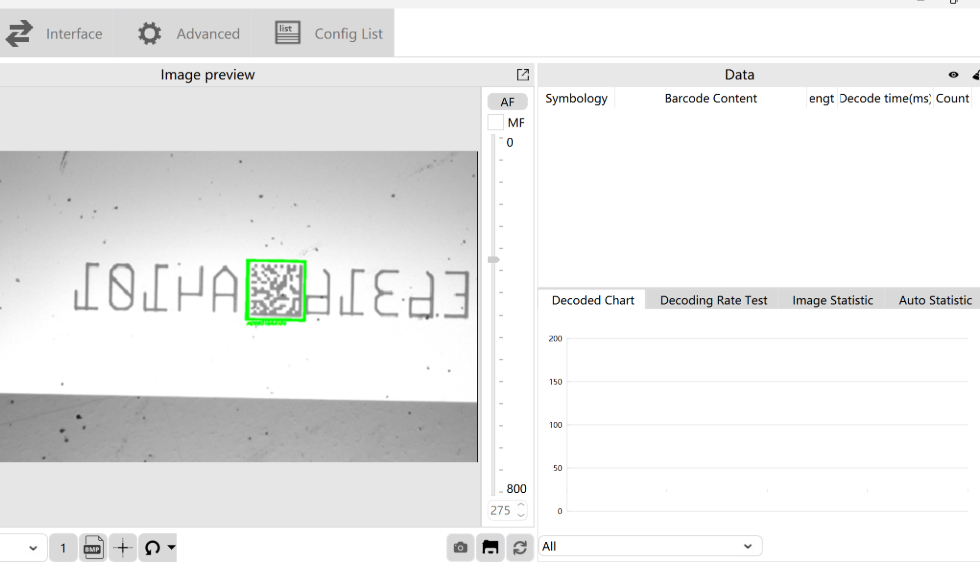Click the Symbology column header

click(x=576, y=98)
